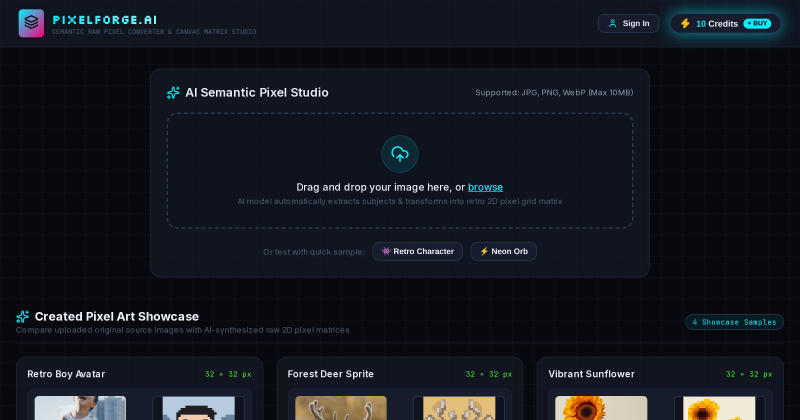
Task: Open Vibrant Sunflower original photo thumbnail
Action: (601, 408)
